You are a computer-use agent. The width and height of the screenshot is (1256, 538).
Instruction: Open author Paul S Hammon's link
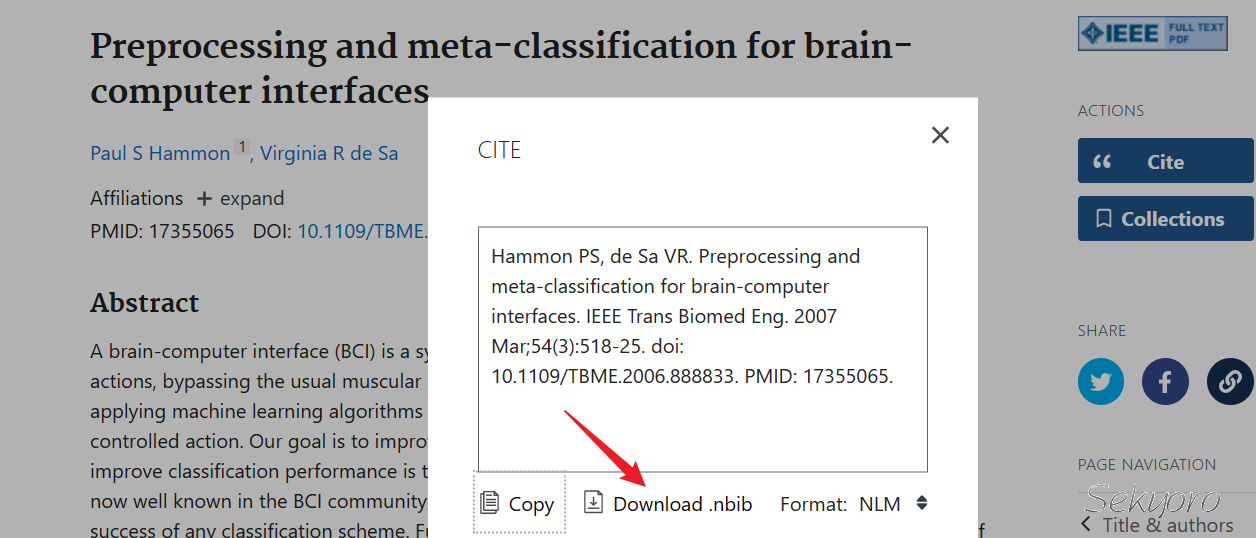click(160, 153)
